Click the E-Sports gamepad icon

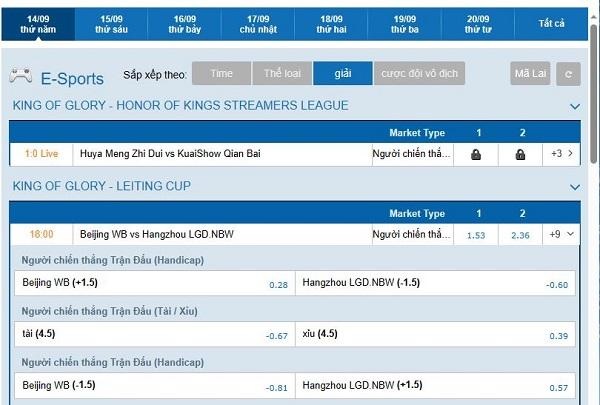pyautogui.click(x=20, y=75)
